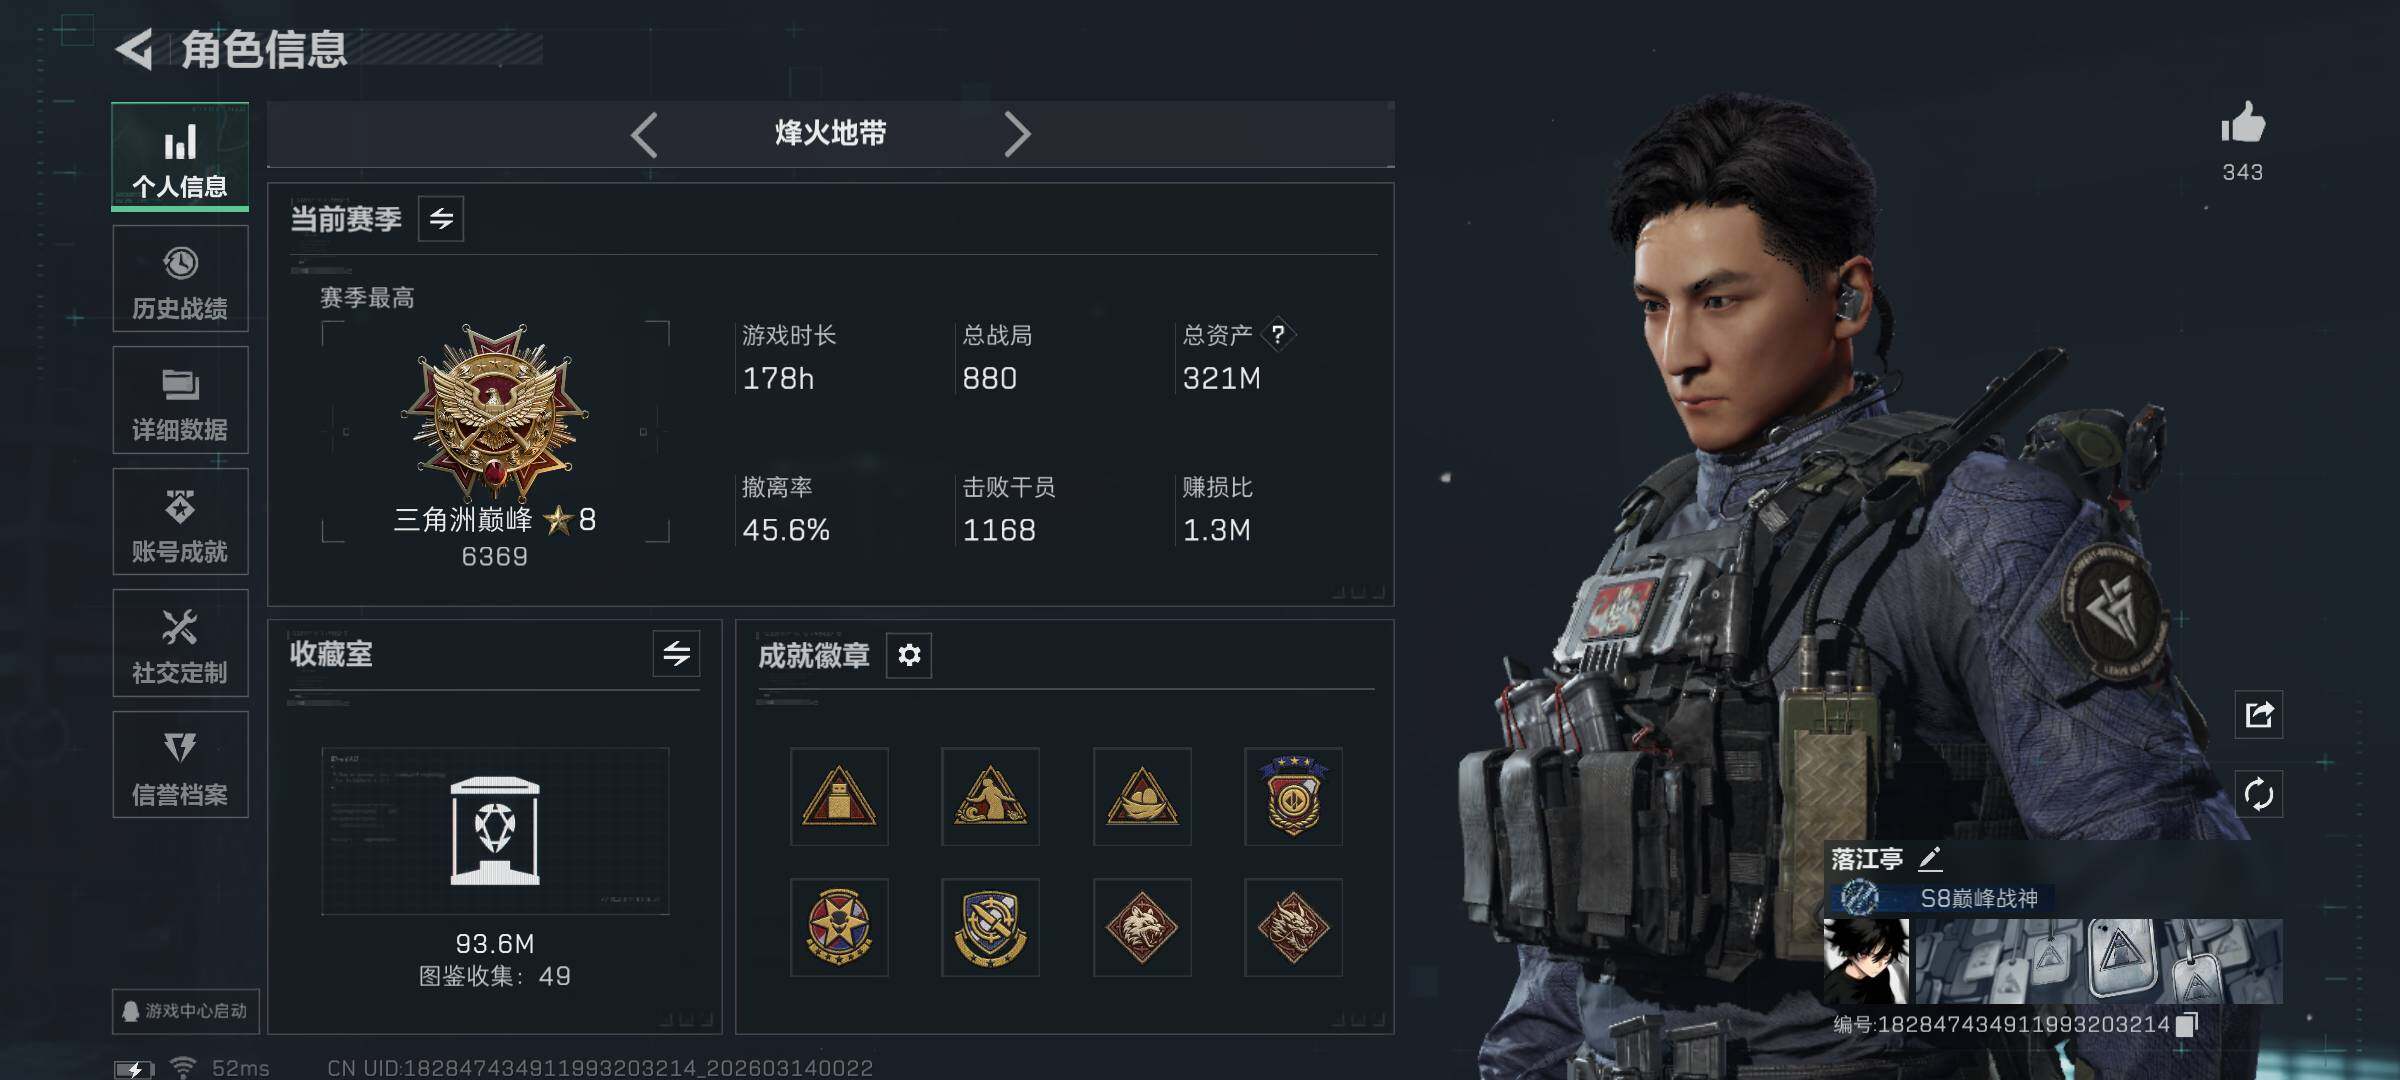The height and width of the screenshot is (1080, 2400).
Task: Open the 信誉档案 sidebar tab
Action: point(180,765)
